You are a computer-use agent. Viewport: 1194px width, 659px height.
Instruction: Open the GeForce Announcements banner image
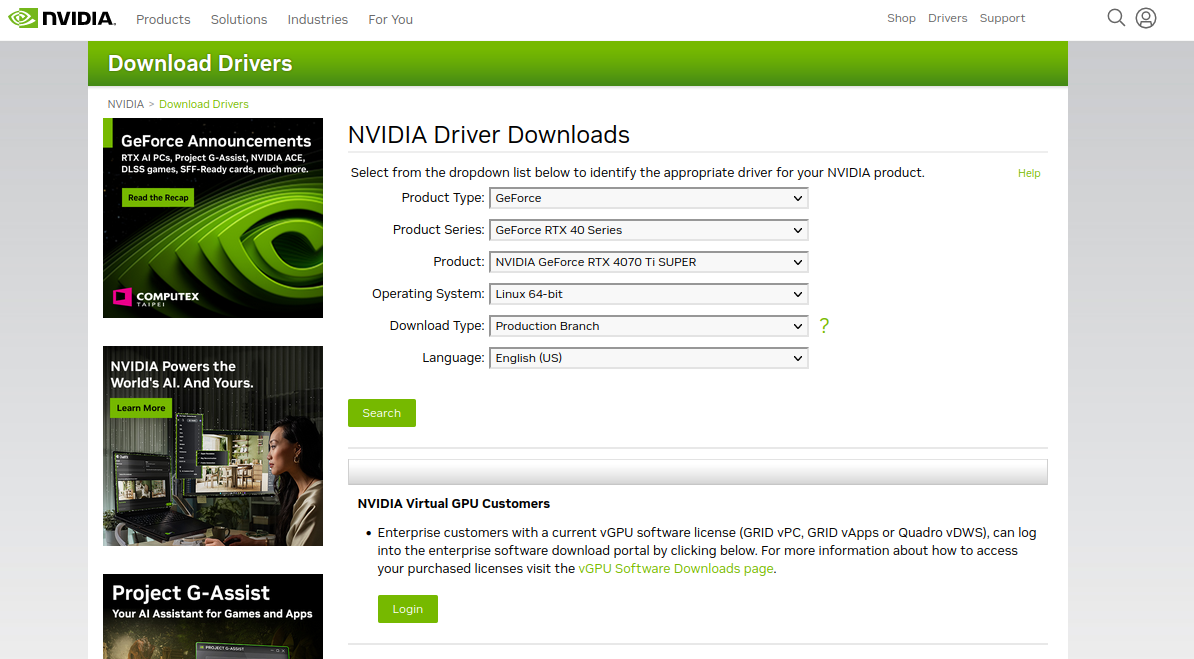click(212, 218)
